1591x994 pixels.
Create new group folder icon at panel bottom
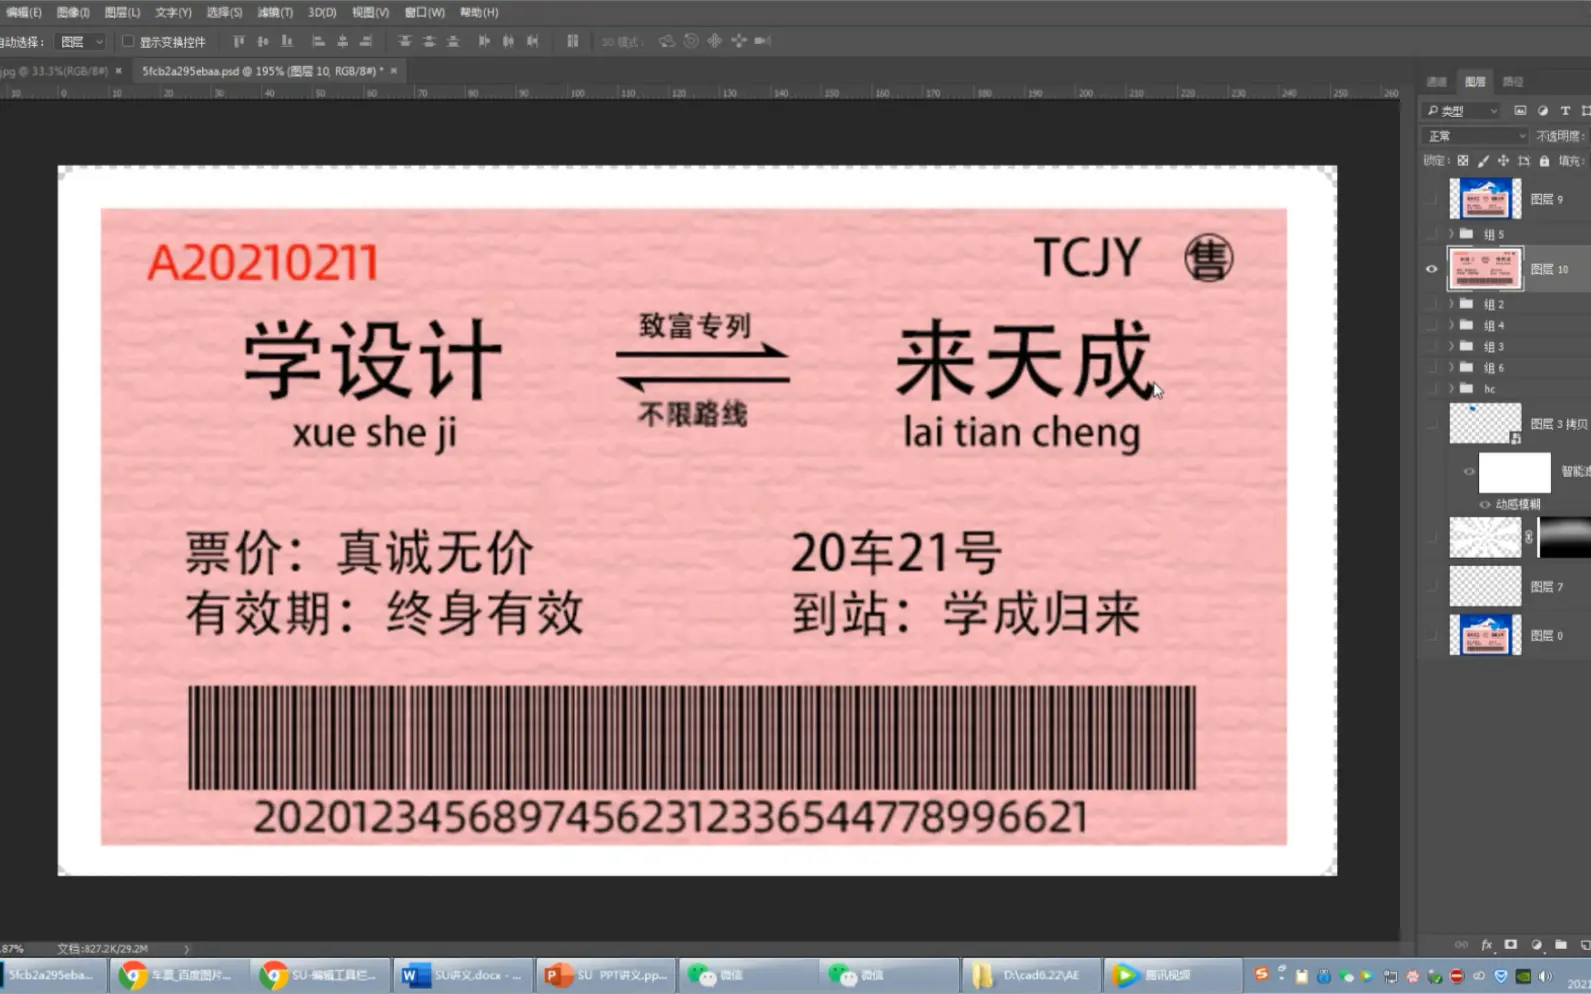click(x=1560, y=945)
